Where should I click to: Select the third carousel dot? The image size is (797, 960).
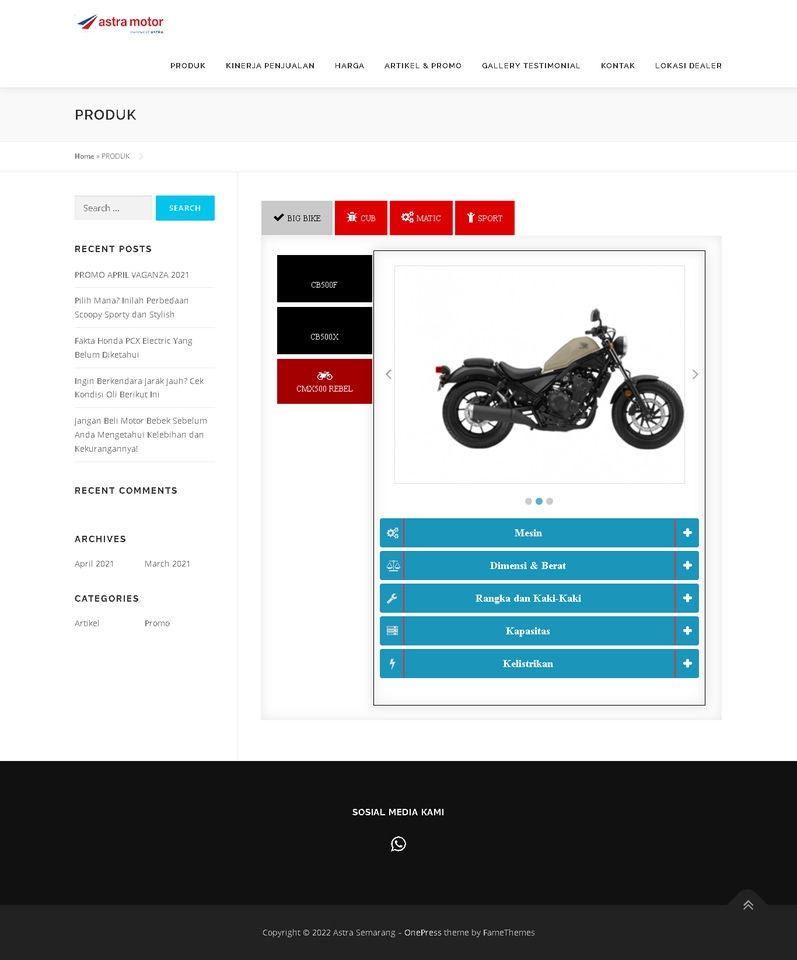pos(550,501)
